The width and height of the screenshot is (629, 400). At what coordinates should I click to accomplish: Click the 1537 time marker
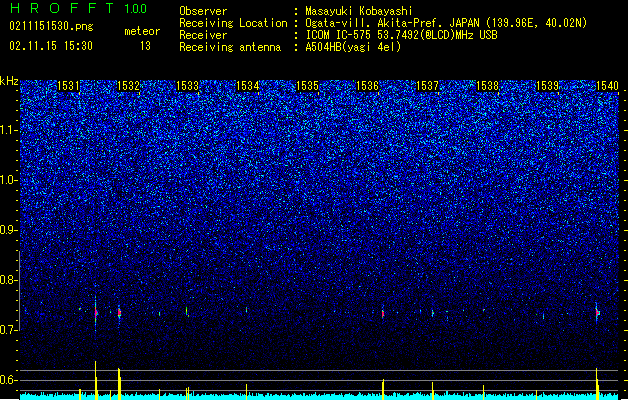coord(428,86)
